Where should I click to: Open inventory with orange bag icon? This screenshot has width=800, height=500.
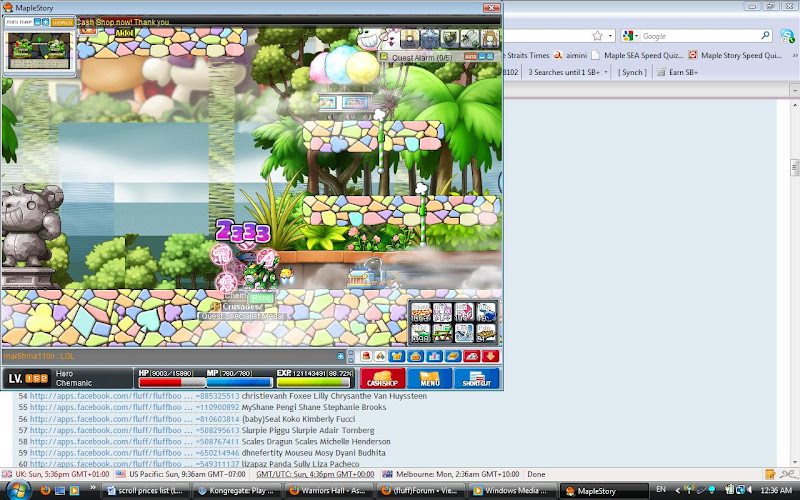[415, 356]
